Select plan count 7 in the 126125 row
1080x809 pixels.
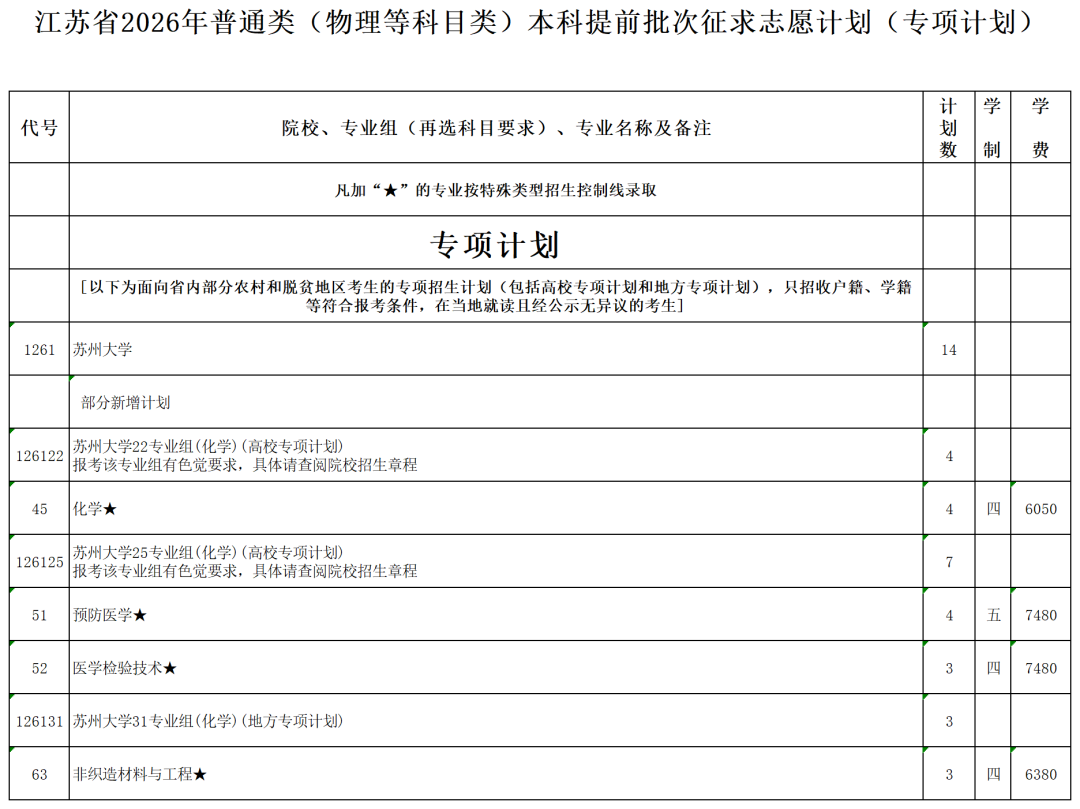[948, 561]
